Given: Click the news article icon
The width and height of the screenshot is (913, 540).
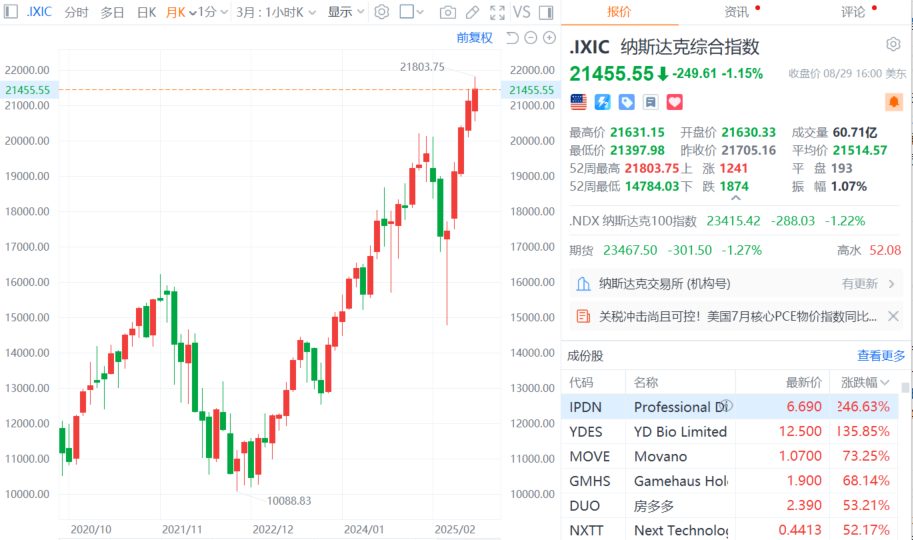Looking at the screenshot, I should tap(583, 316).
